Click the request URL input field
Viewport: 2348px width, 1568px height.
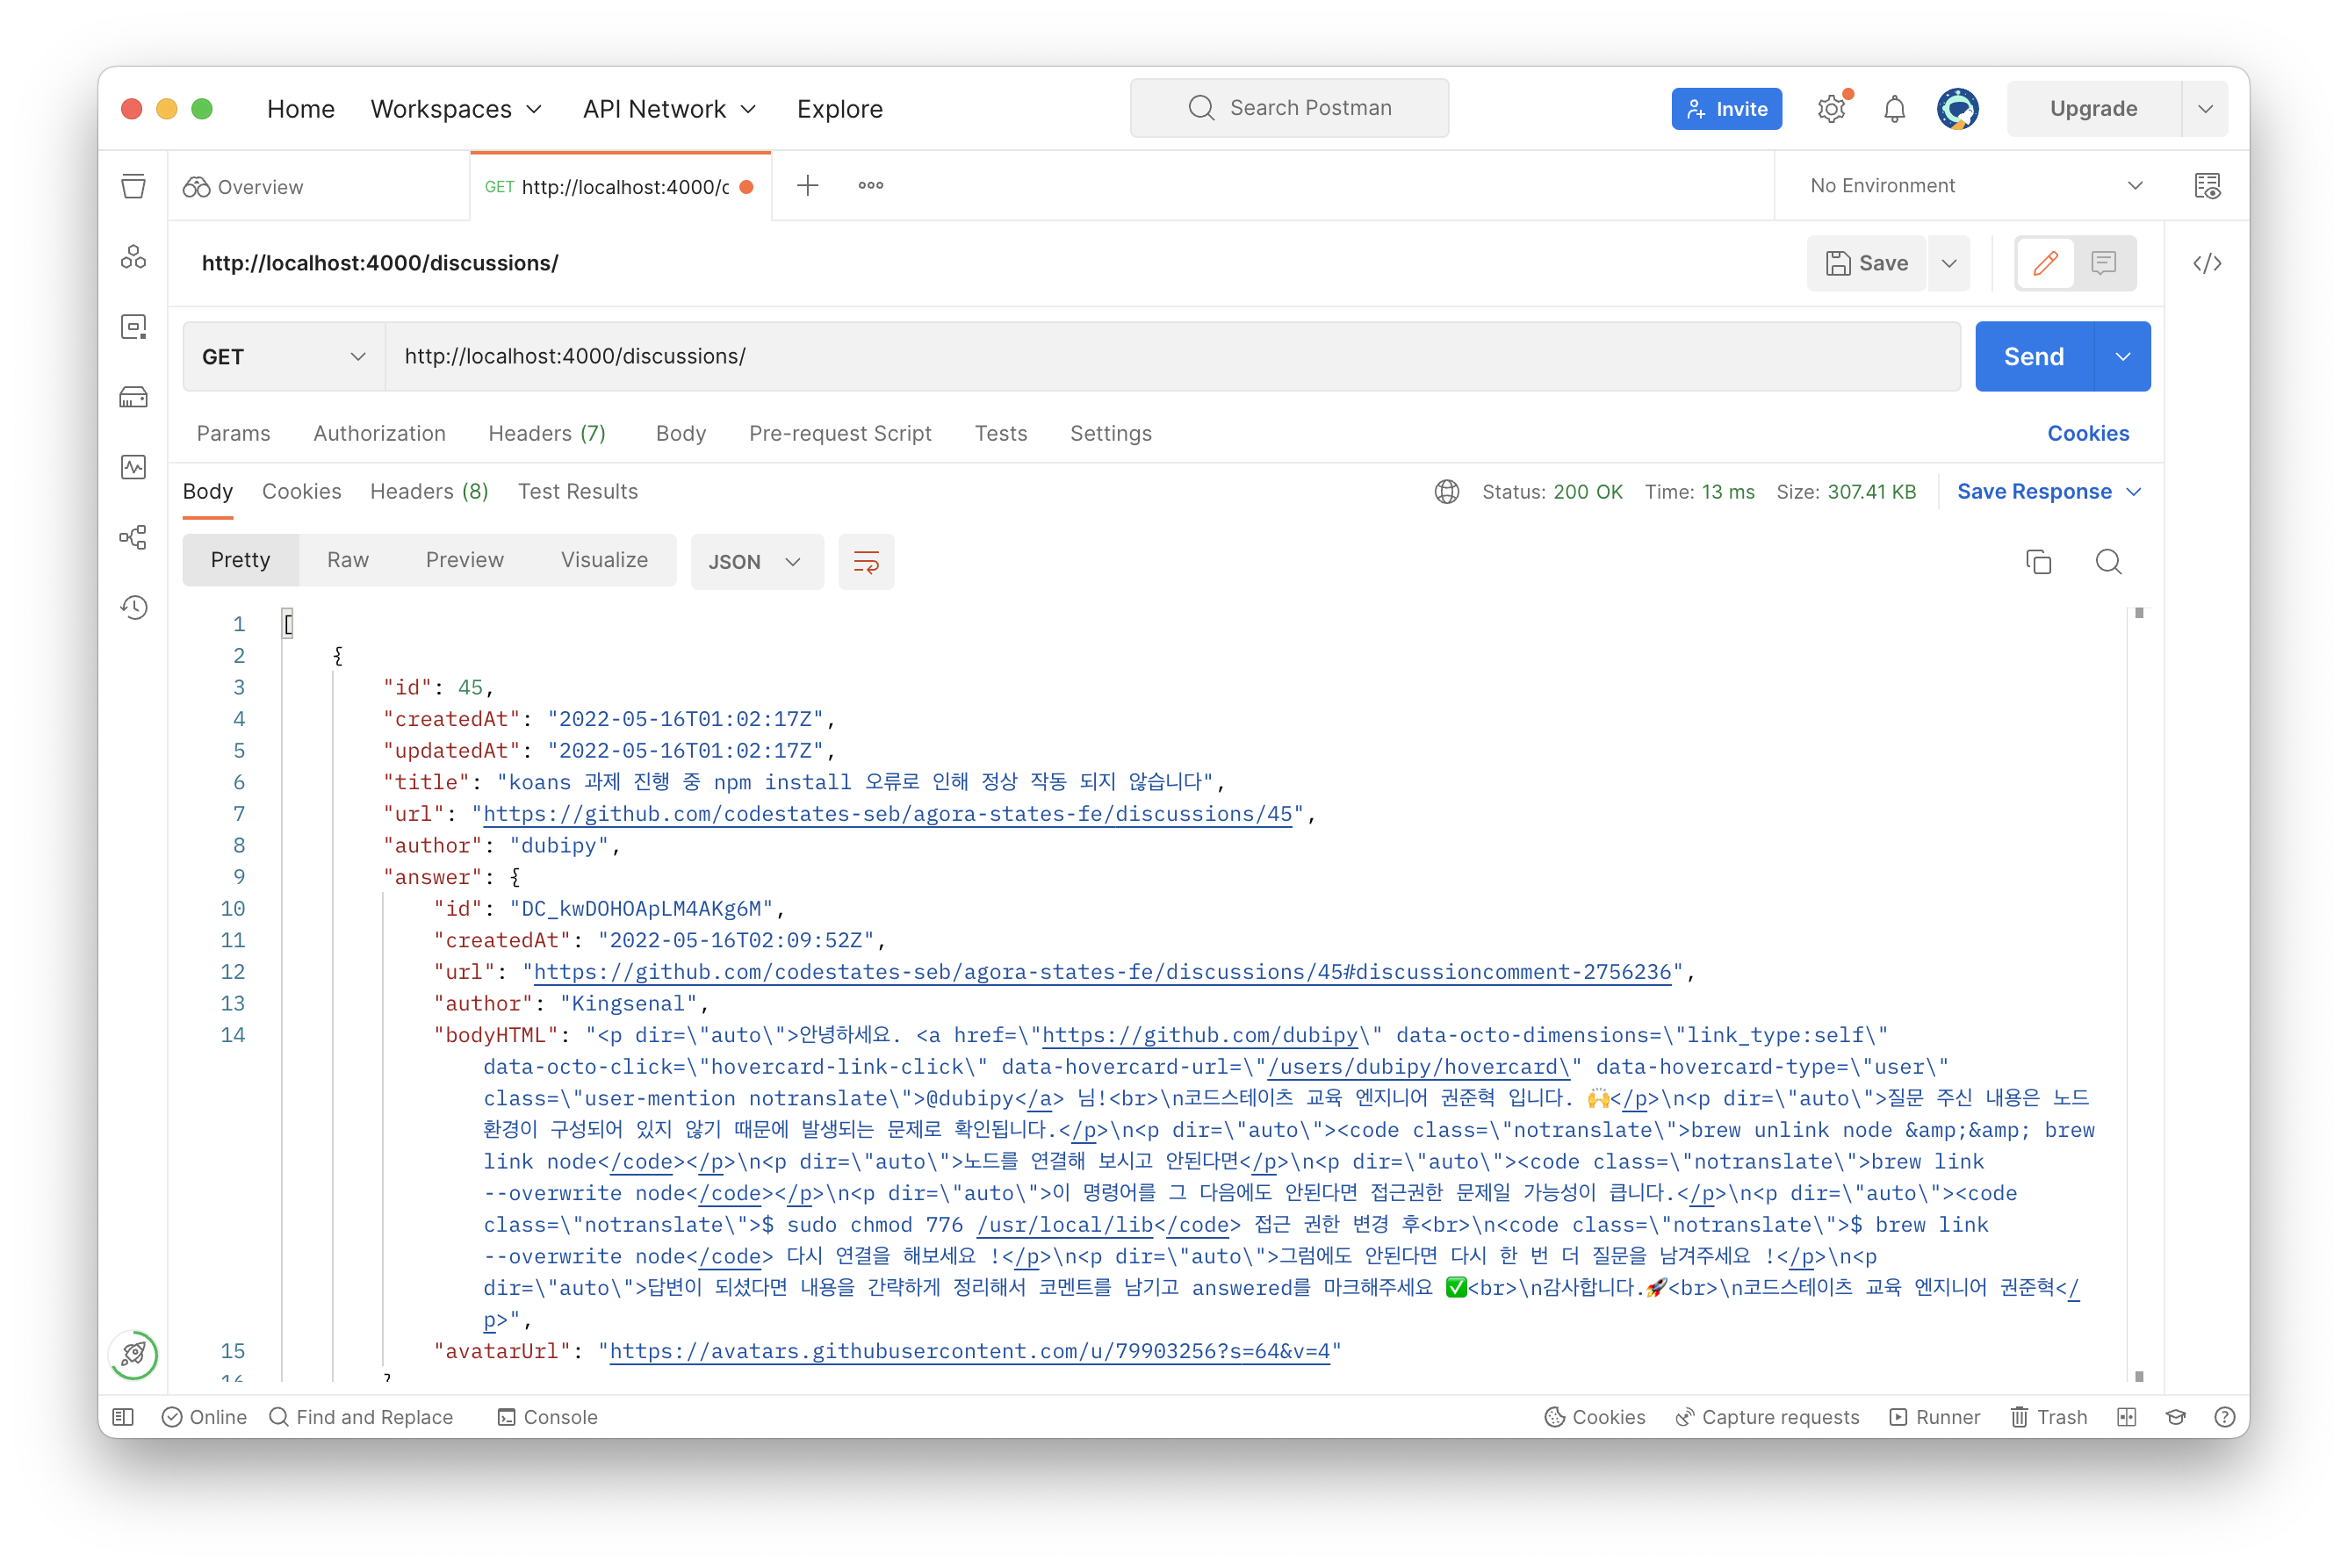click(1170, 356)
